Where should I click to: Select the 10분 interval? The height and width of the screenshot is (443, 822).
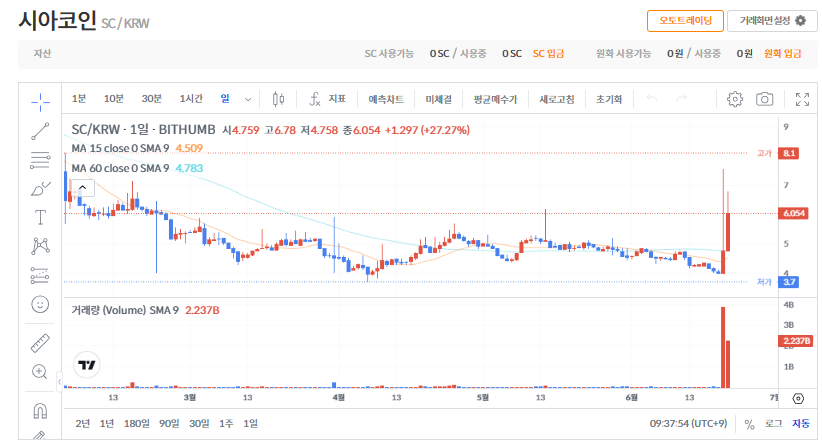(x=113, y=99)
